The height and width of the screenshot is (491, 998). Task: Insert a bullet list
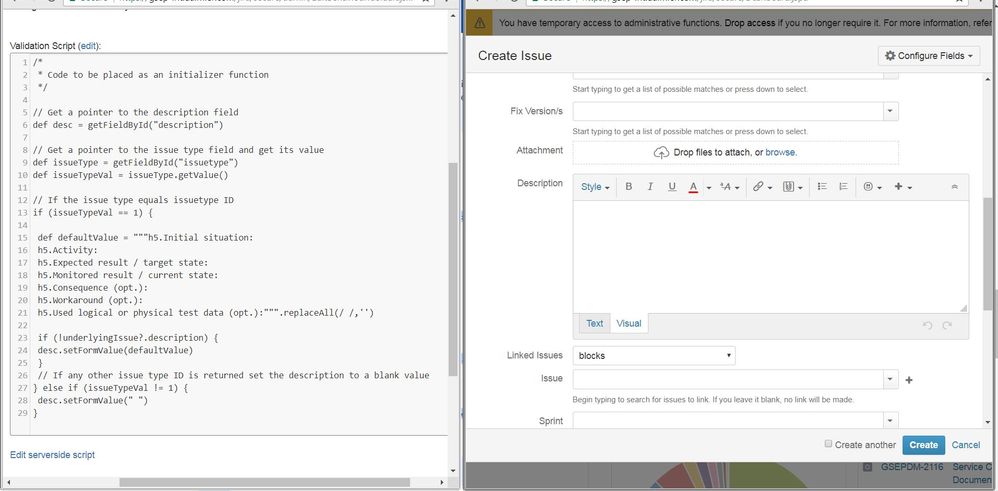822,187
